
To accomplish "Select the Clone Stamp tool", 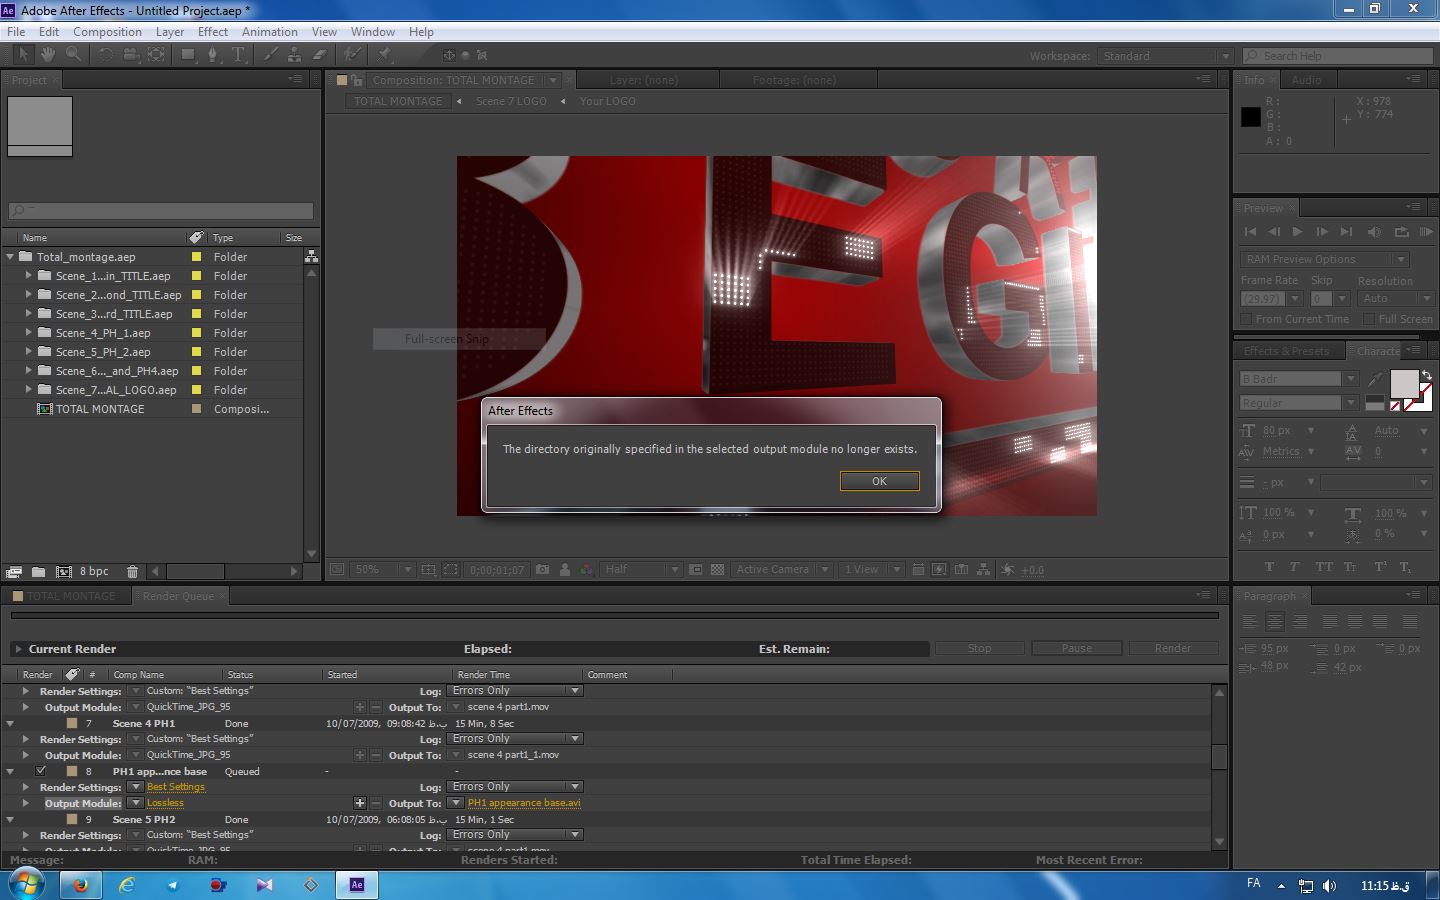I will (295, 55).
